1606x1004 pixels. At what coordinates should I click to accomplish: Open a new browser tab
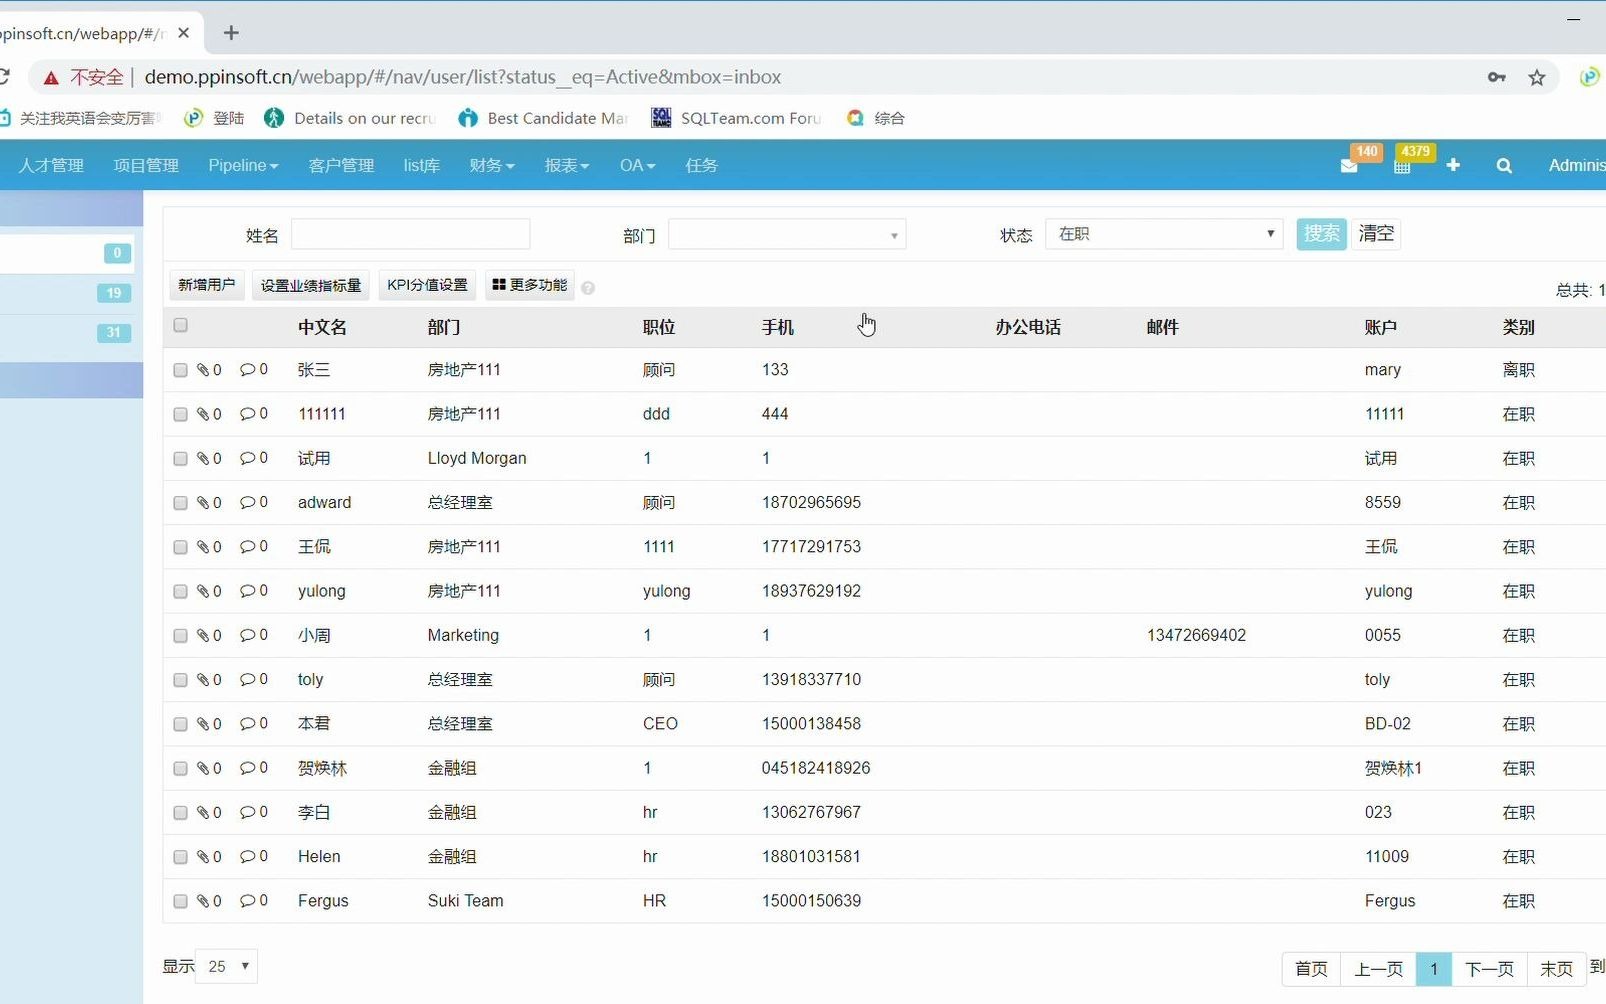[x=231, y=33]
